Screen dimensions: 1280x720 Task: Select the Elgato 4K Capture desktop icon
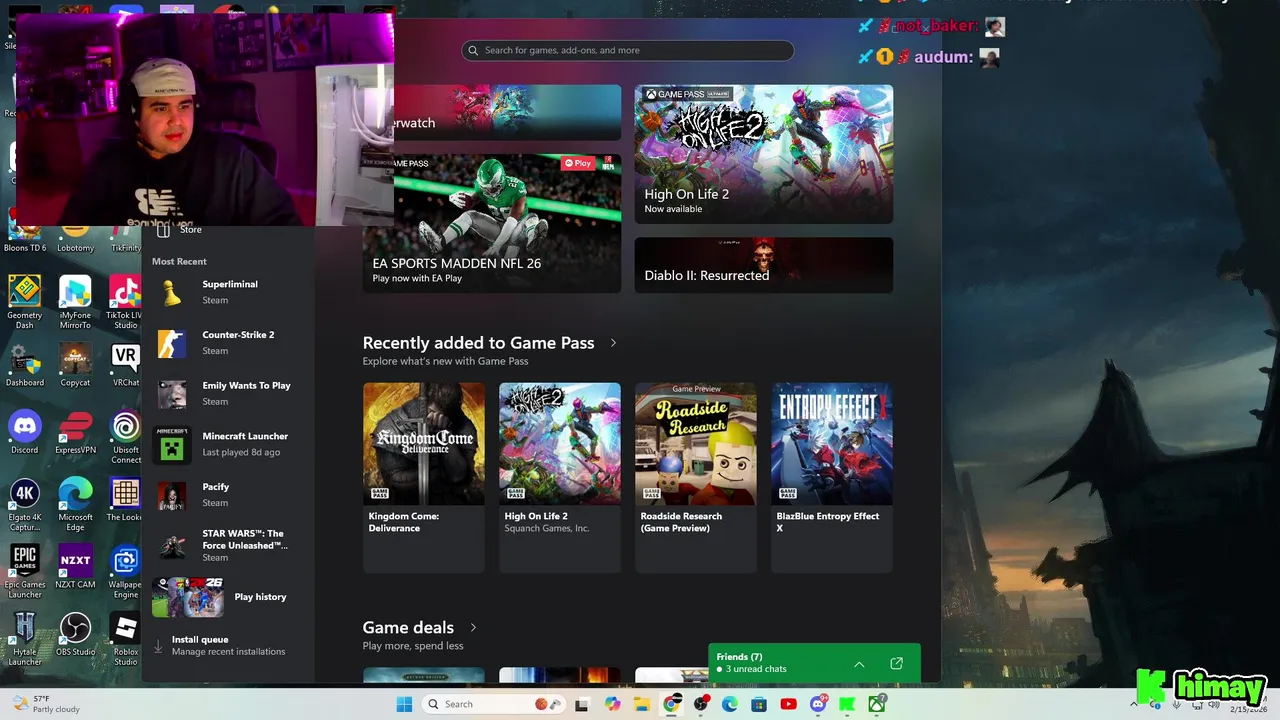coord(25,505)
